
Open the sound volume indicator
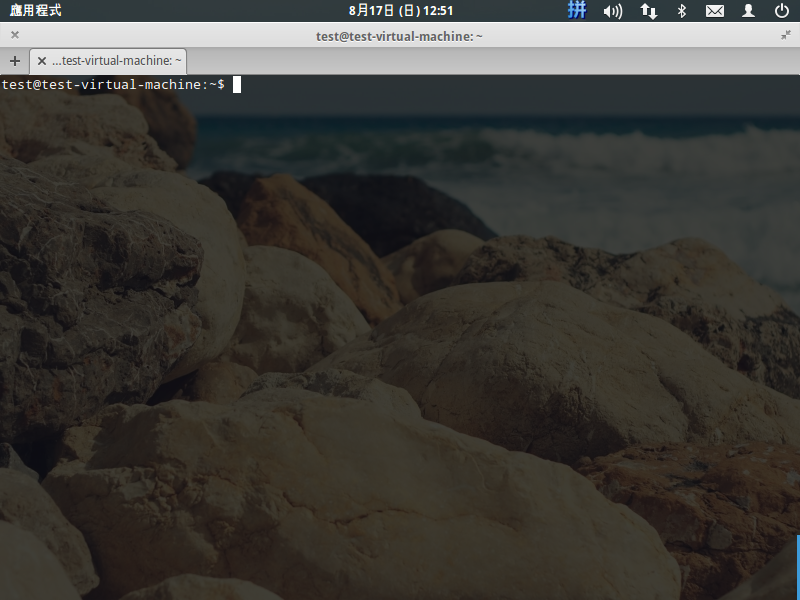coord(613,11)
